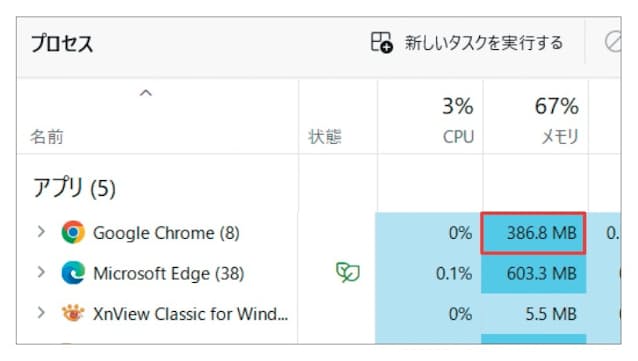Screen dimensions: 638x361
Task: Expand the XnView Classic process group
Action: click(x=41, y=313)
